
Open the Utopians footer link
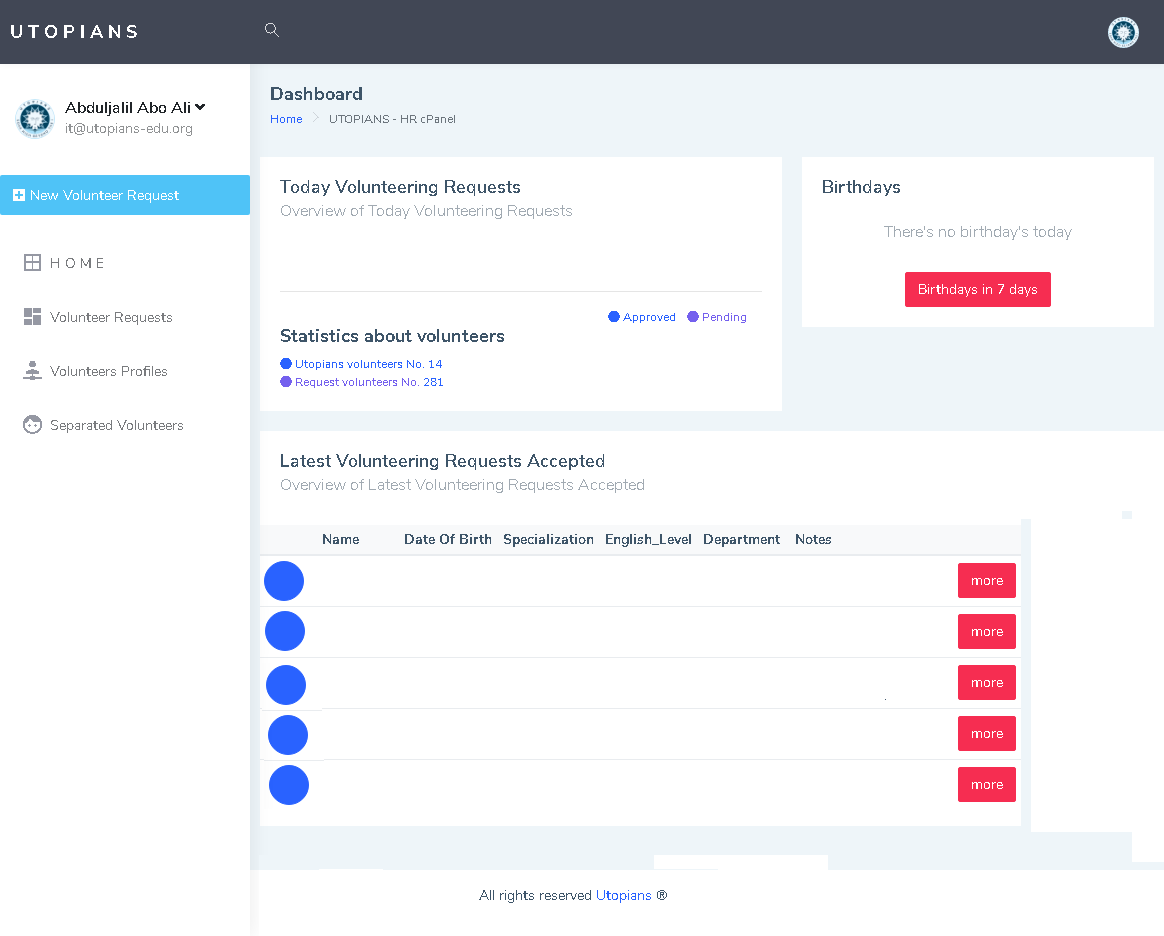pyautogui.click(x=623, y=895)
